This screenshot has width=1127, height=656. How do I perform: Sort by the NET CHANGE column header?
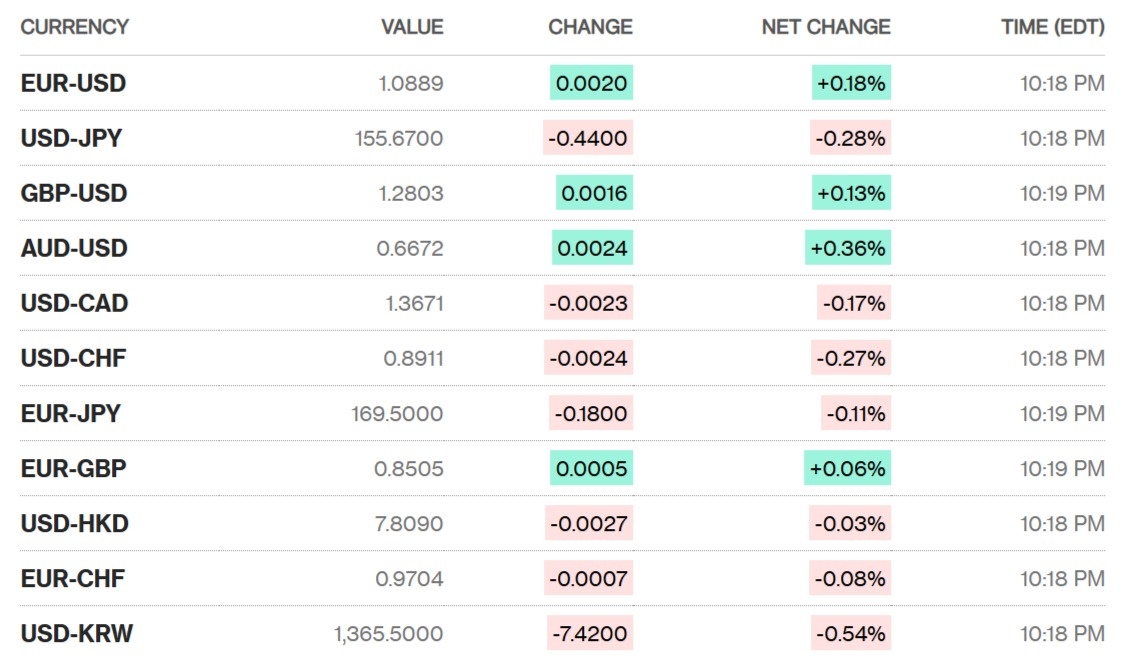tap(826, 27)
